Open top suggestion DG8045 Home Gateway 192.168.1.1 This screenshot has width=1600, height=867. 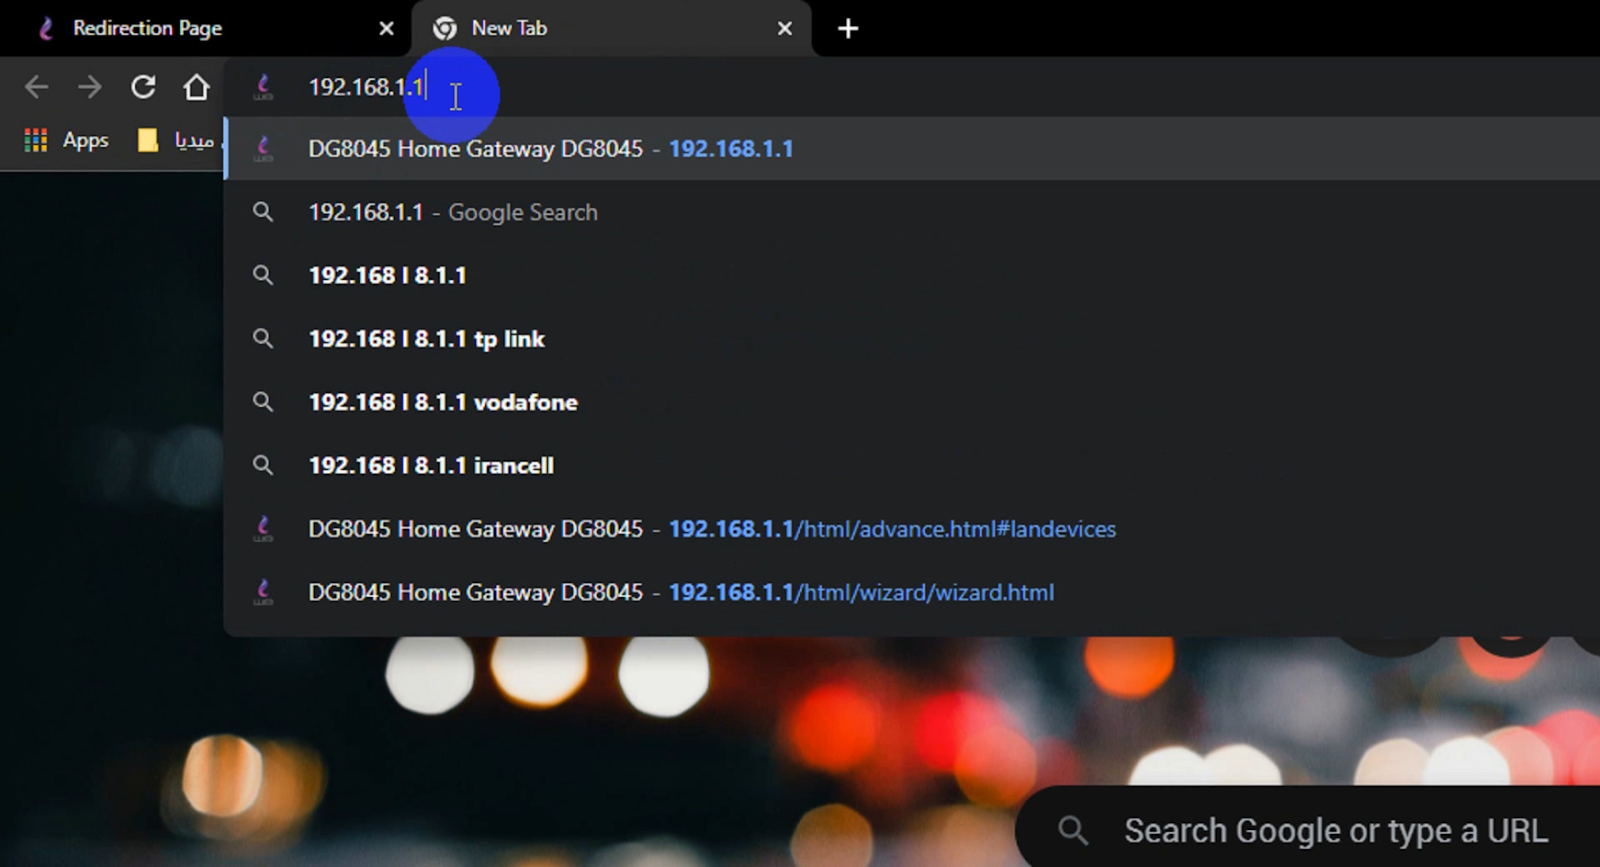(x=913, y=149)
